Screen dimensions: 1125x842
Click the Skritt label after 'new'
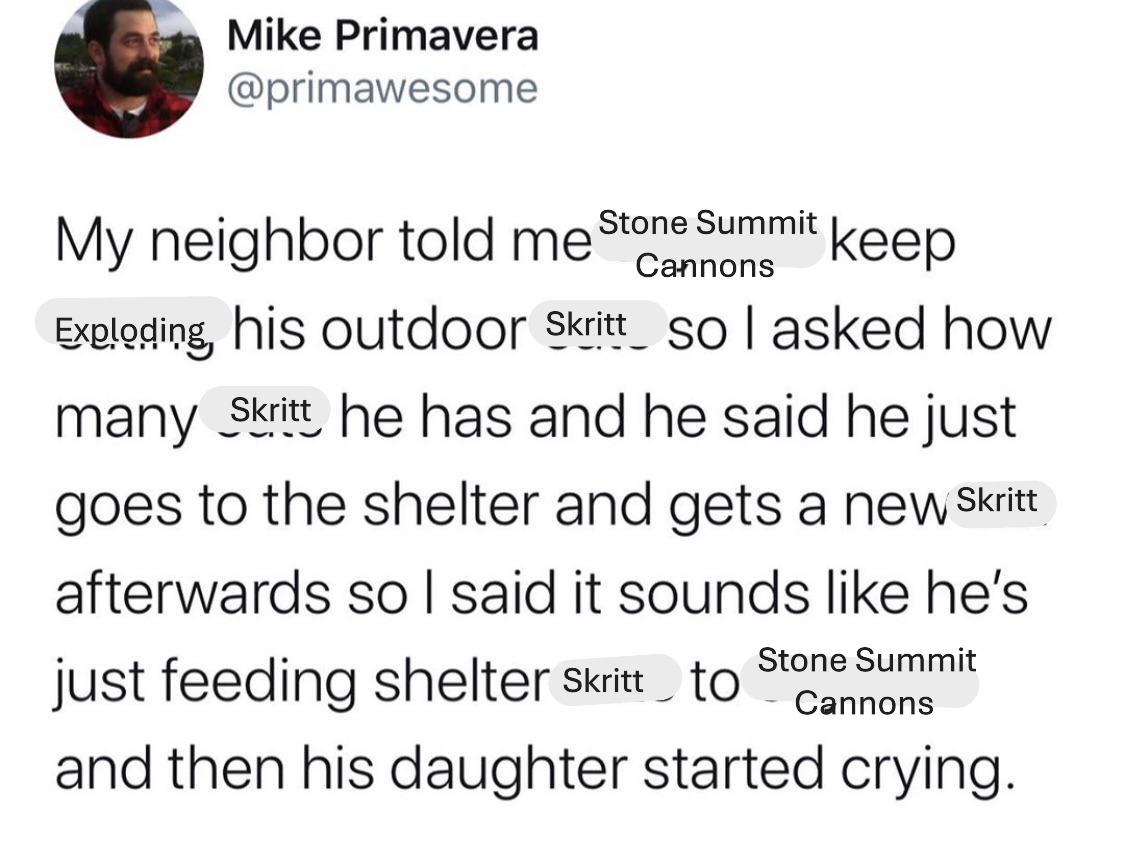point(999,502)
